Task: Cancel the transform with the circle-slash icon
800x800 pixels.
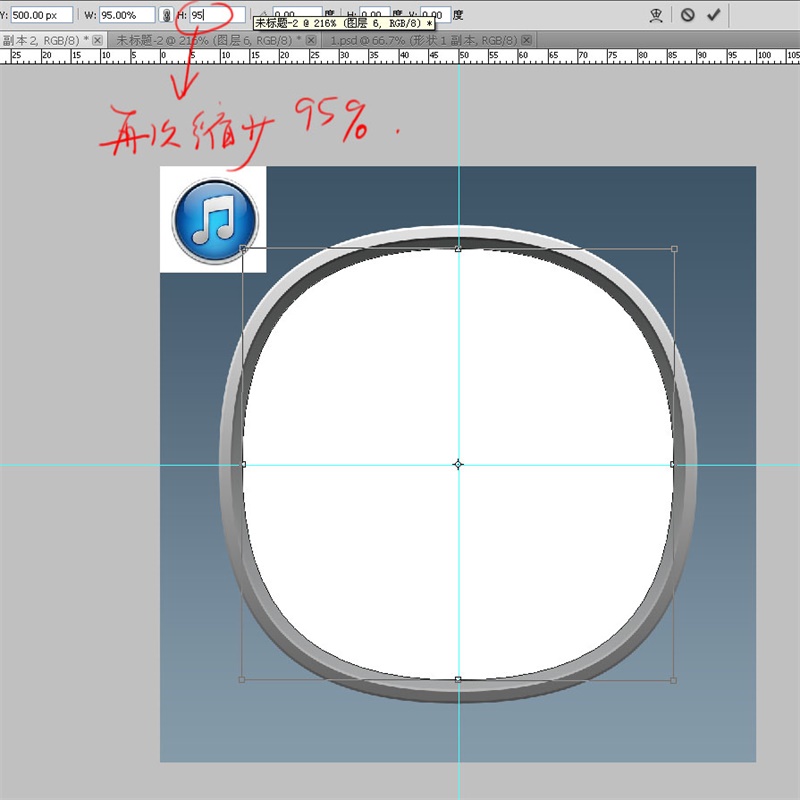Action: [688, 15]
